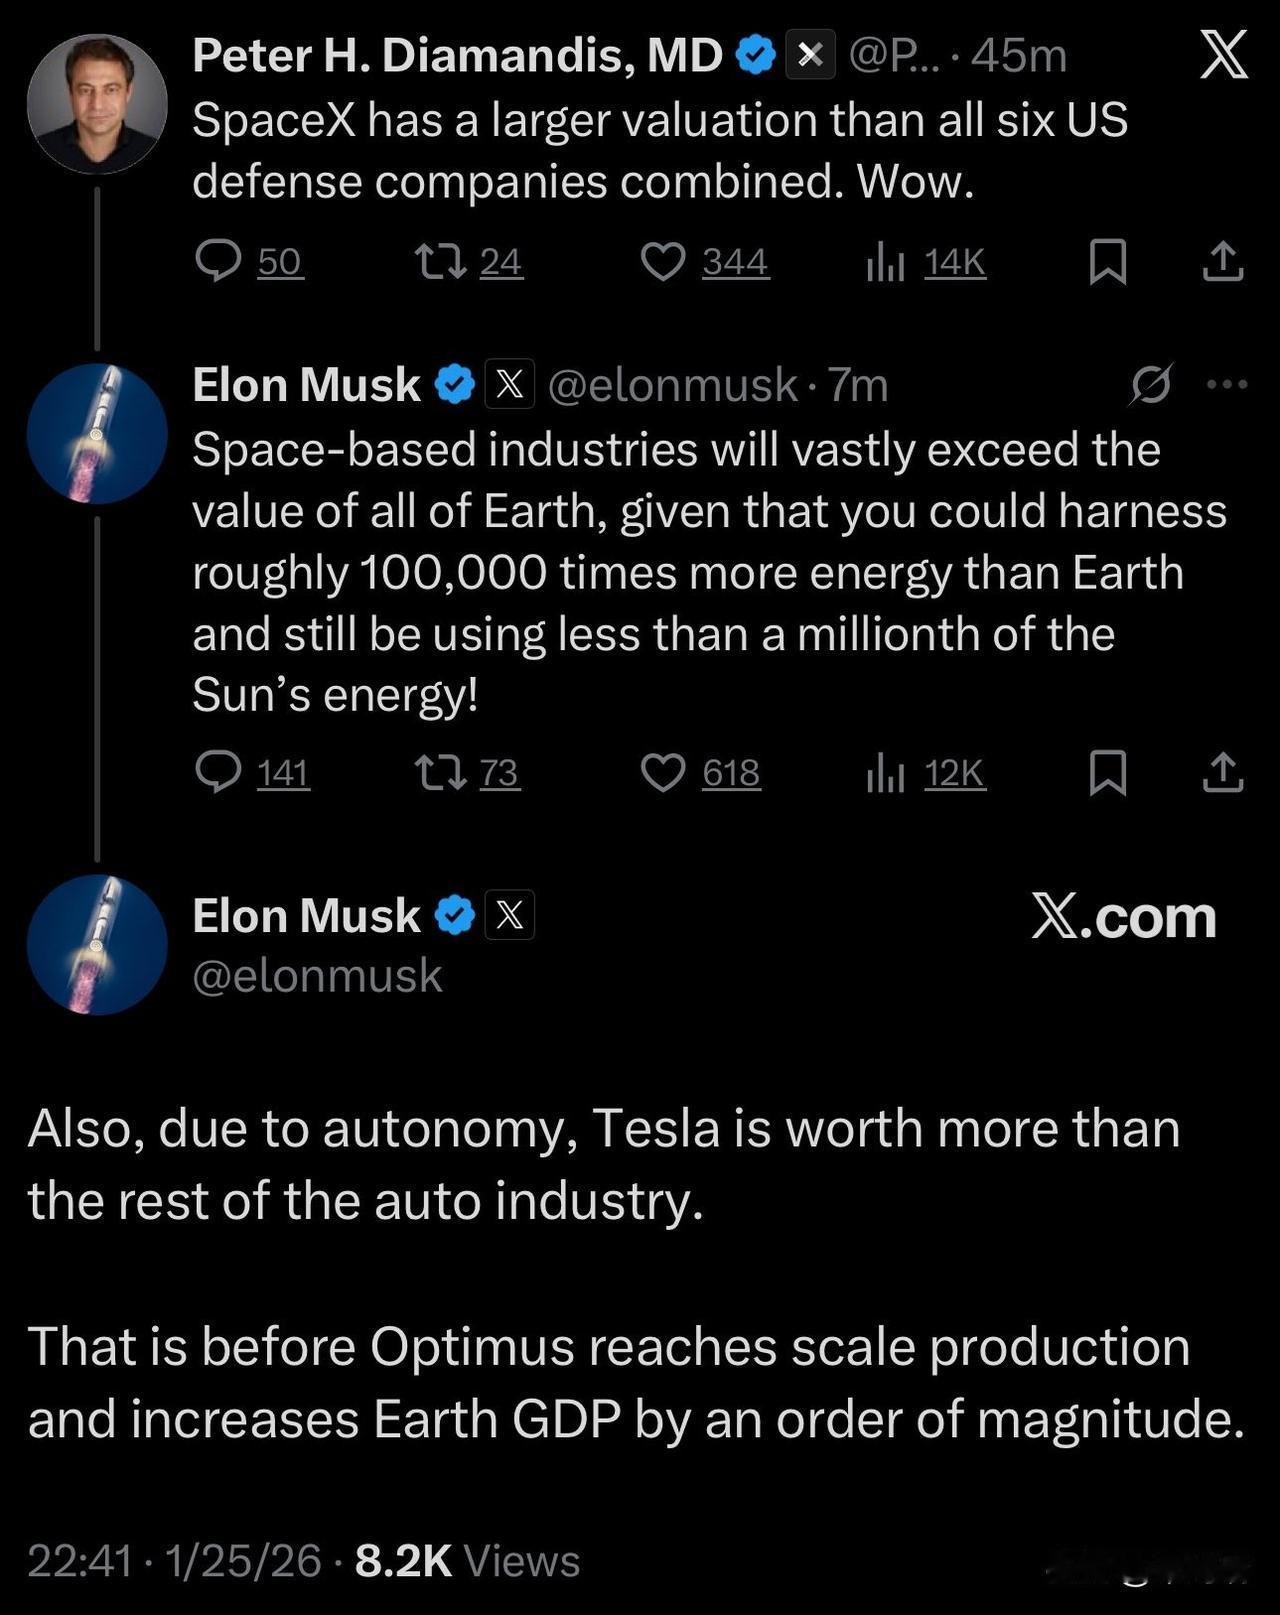Like the post about SpaceX valuation
This screenshot has width=1280, height=1615.
pyautogui.click(x=662, y=261)
